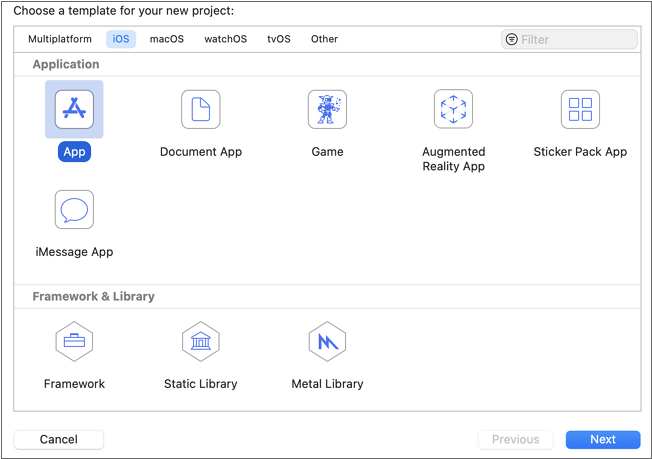This screenshot has height=459, width=652.
Task: Switch to the iOS platform tab
Action: (121, 39)
